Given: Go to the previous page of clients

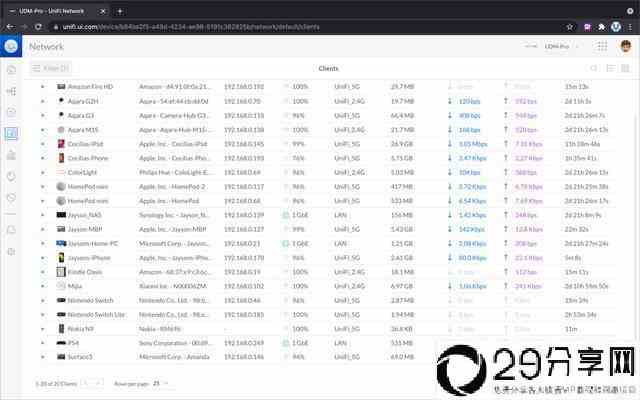Looking at the screenshot, I should pos(86,383).
